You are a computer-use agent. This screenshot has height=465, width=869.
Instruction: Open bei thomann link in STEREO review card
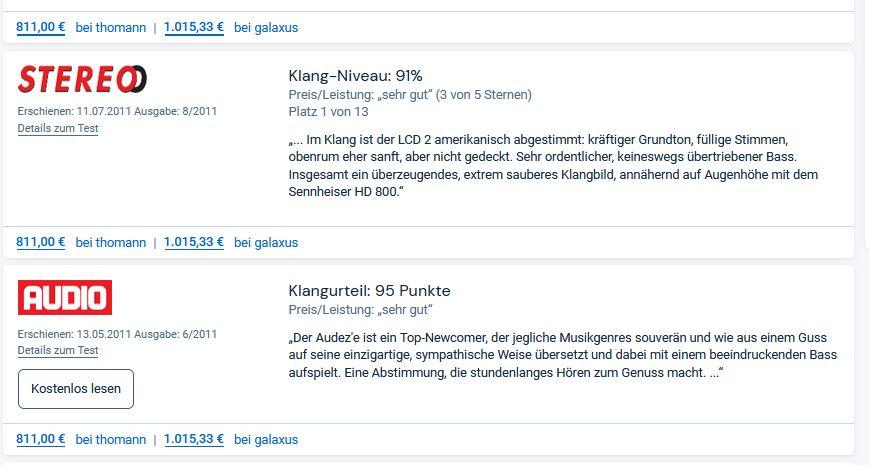(x=110, y=242)
